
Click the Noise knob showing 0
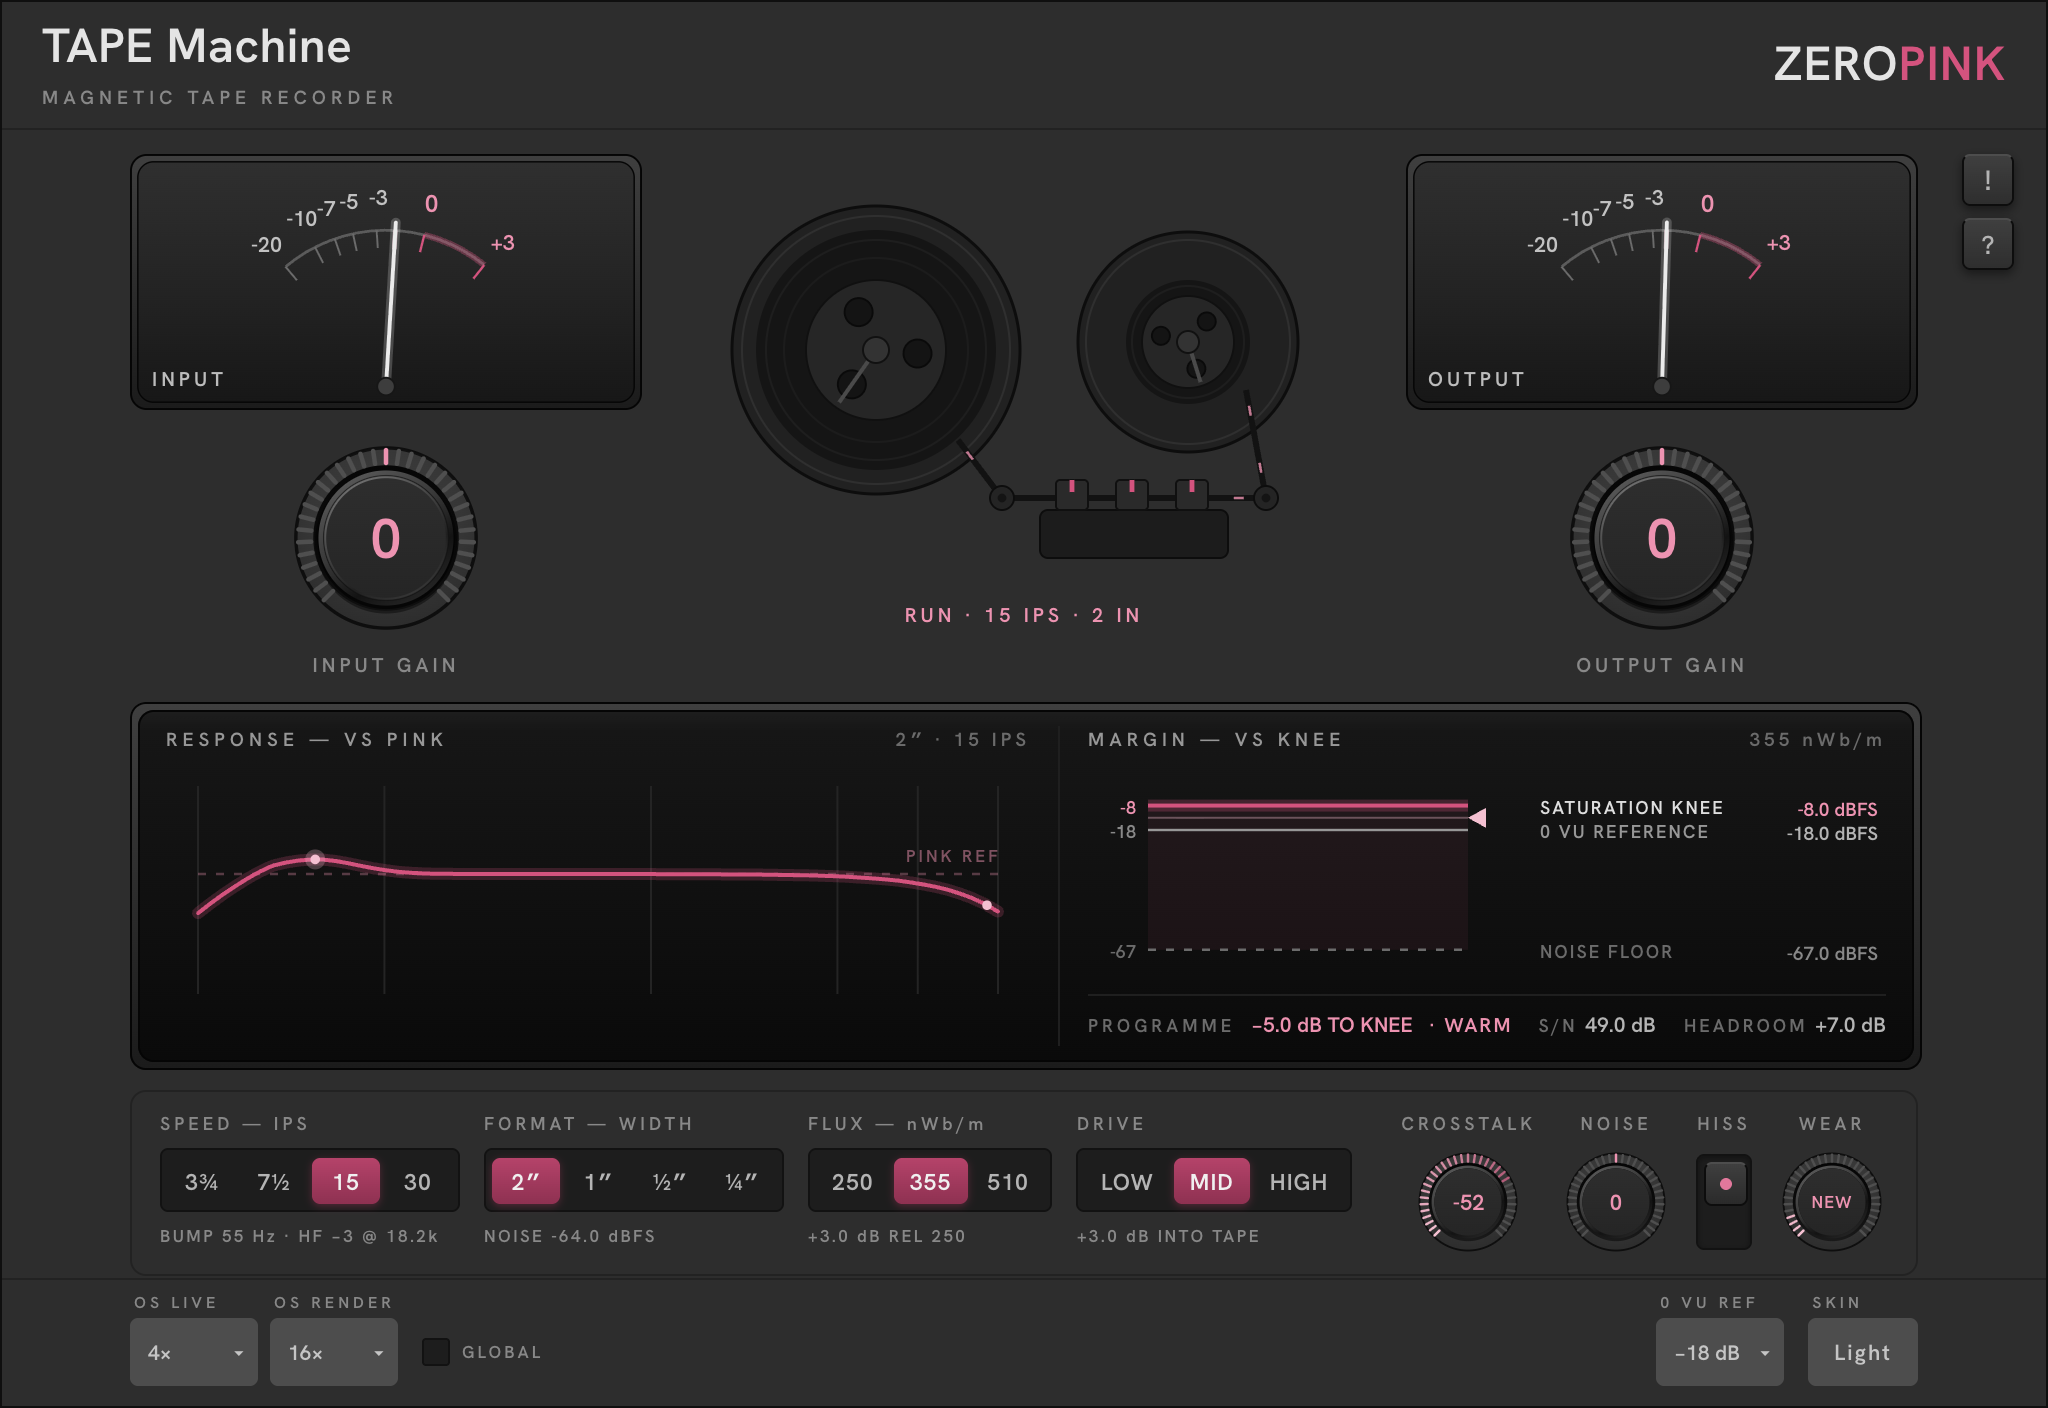coord(1616,1202)
